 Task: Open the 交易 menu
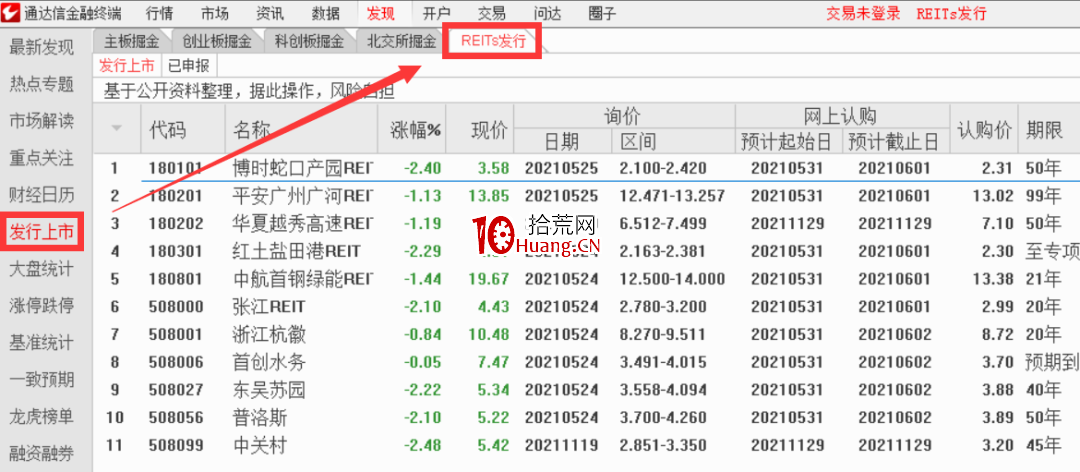[492, 13]
